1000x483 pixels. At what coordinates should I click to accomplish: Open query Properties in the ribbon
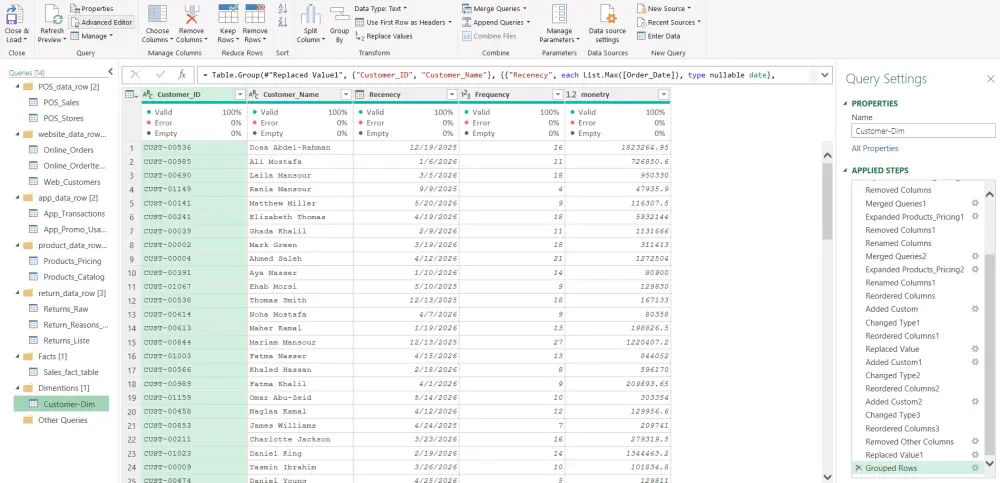click(x=92, y=9)
